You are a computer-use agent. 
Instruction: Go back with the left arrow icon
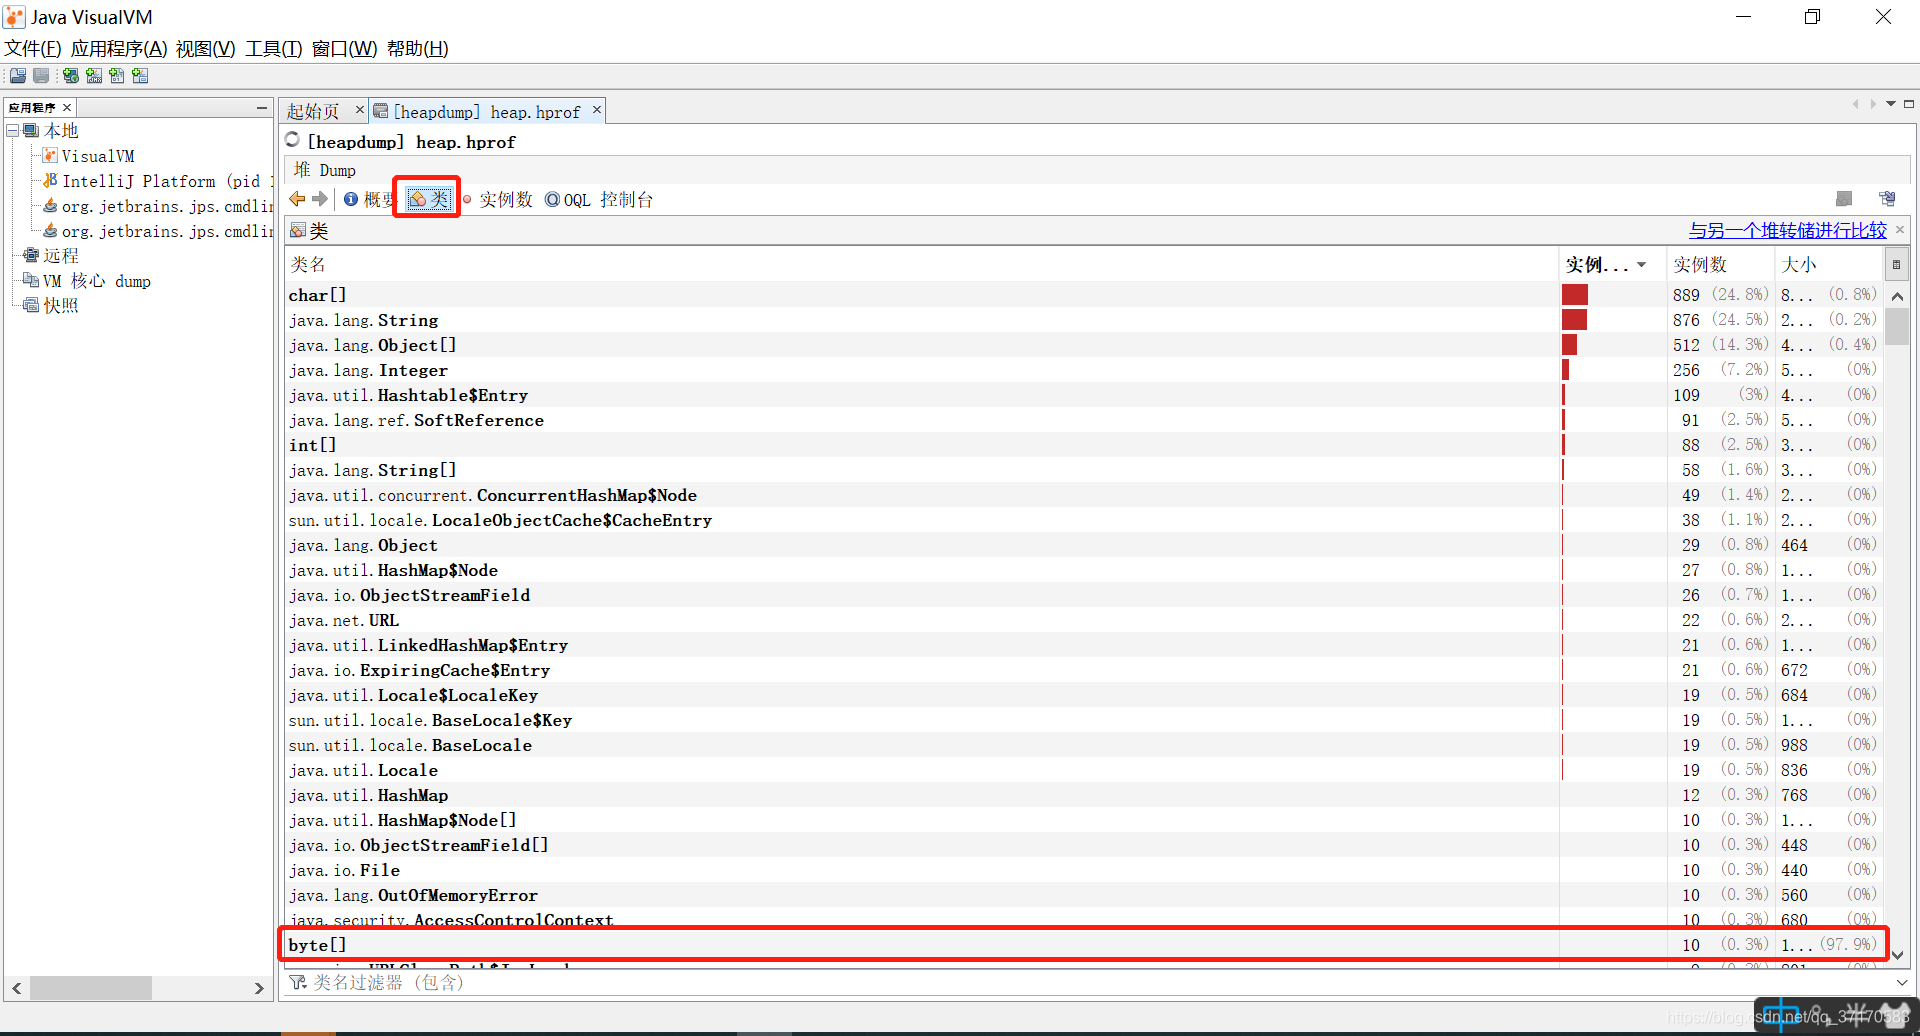pyautogui.click(x=297, y=199)
